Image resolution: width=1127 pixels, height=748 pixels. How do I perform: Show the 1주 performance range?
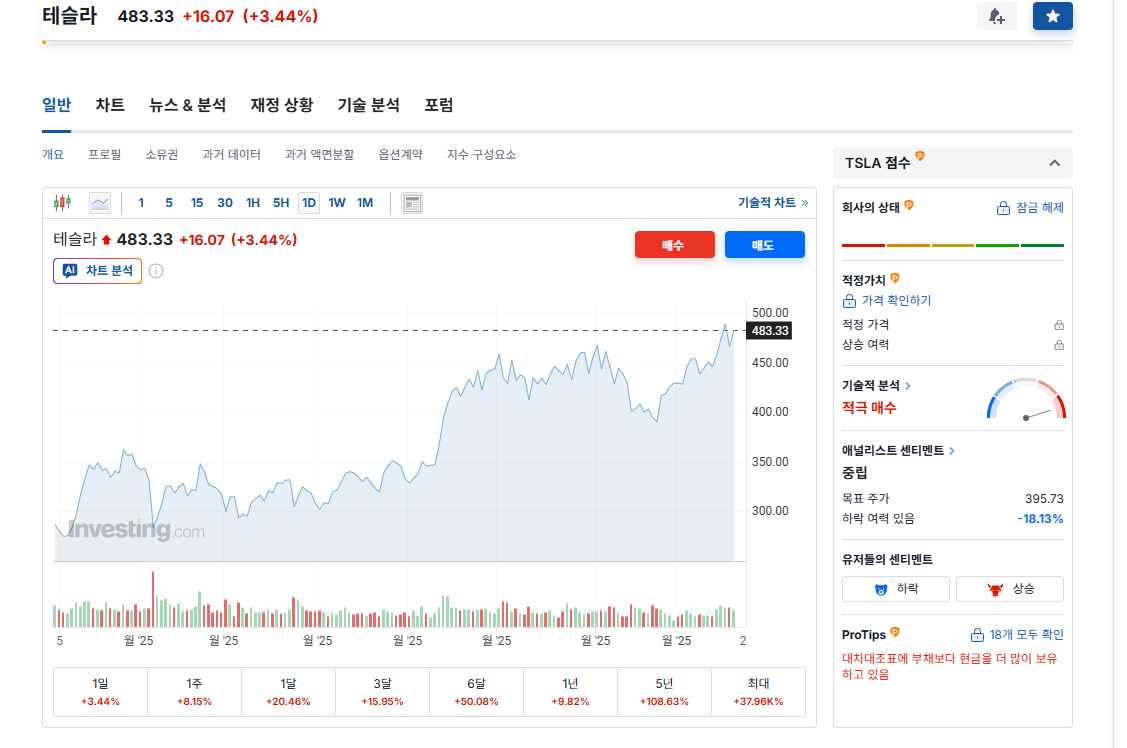[194, 692]
